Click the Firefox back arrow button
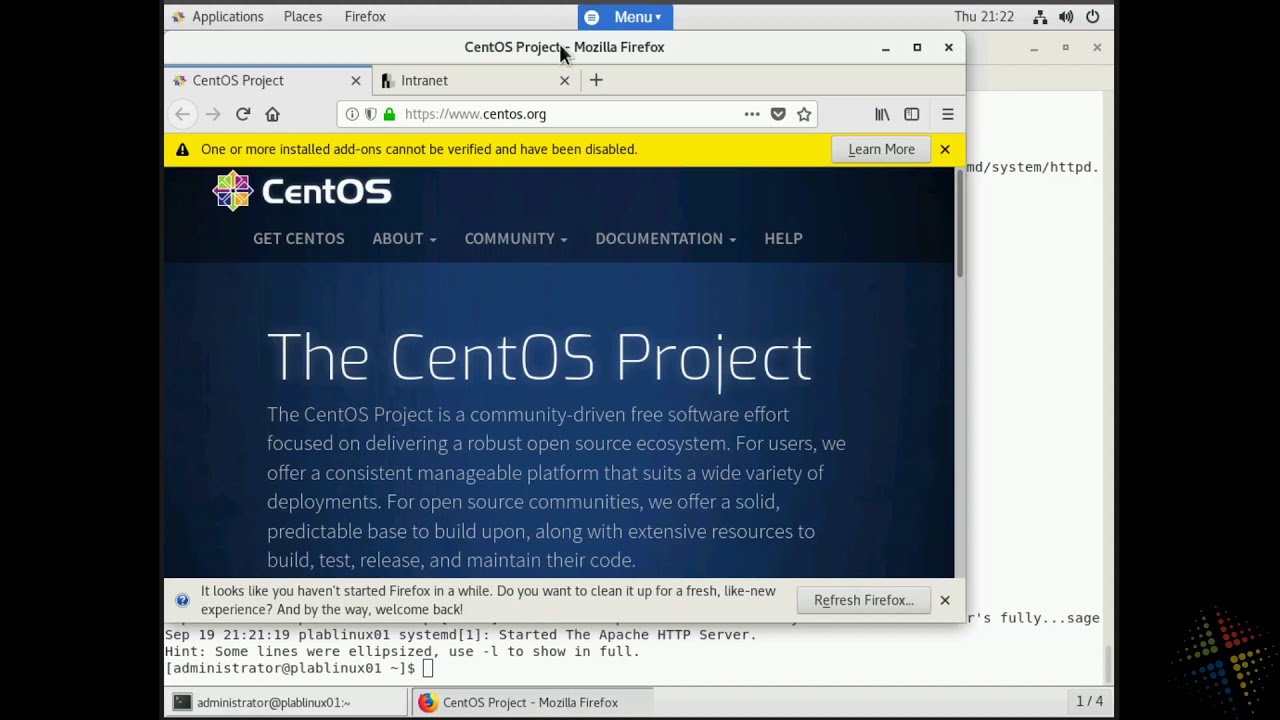 tap(182, 114)
